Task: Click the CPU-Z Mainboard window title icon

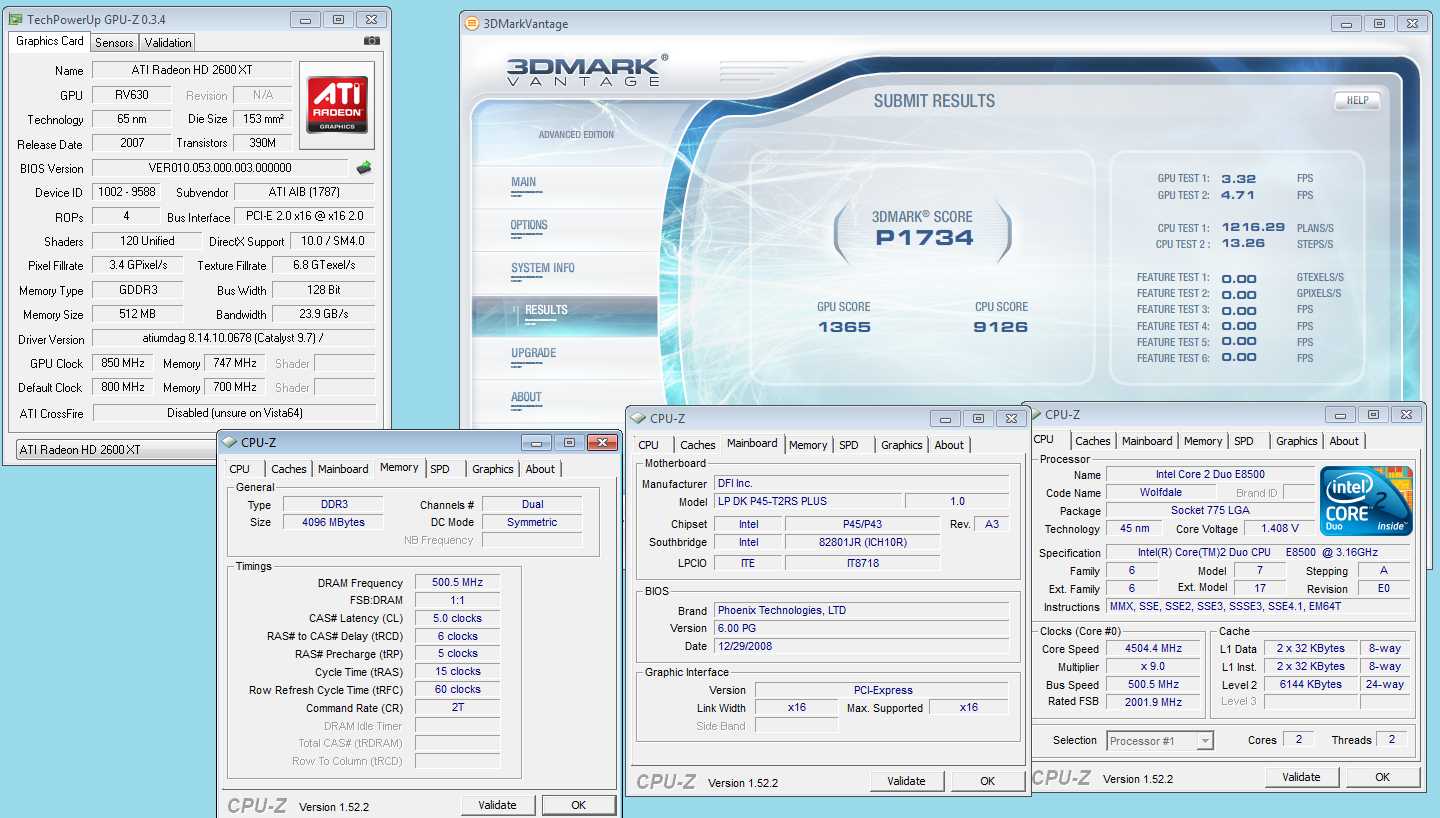Action: tap(639, 418)
